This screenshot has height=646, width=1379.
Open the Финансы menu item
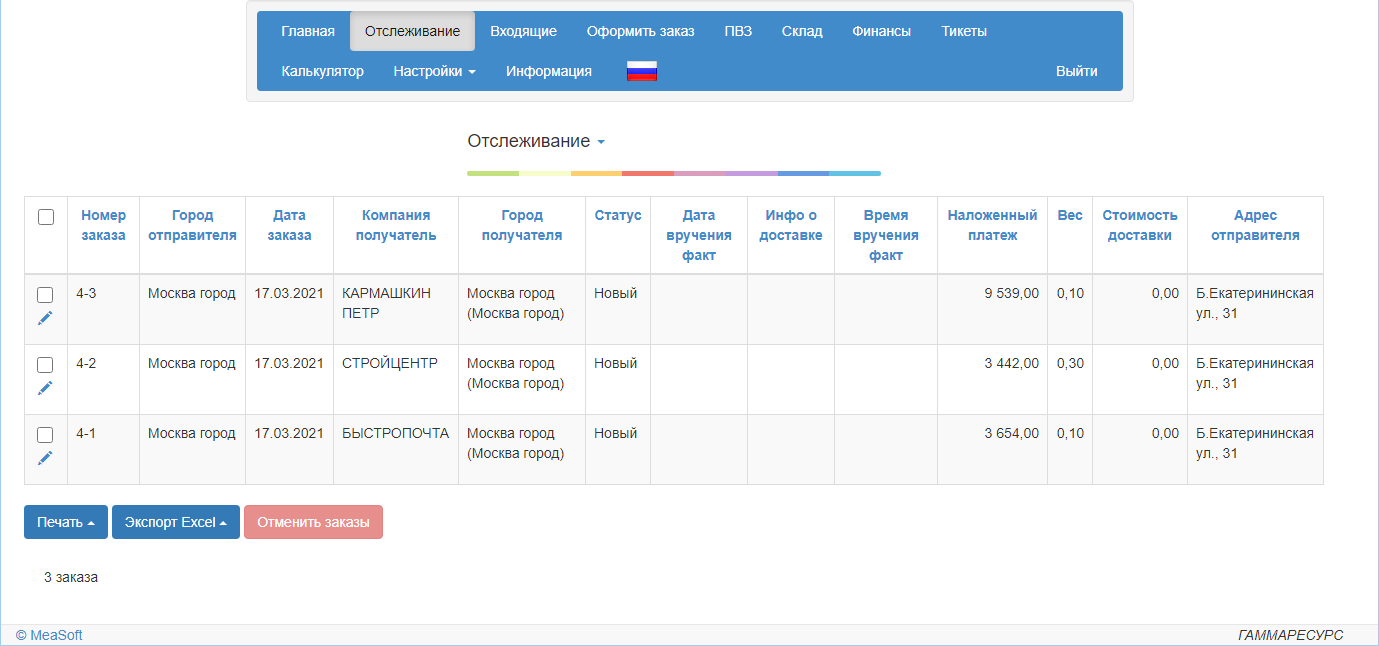point(882,31)
